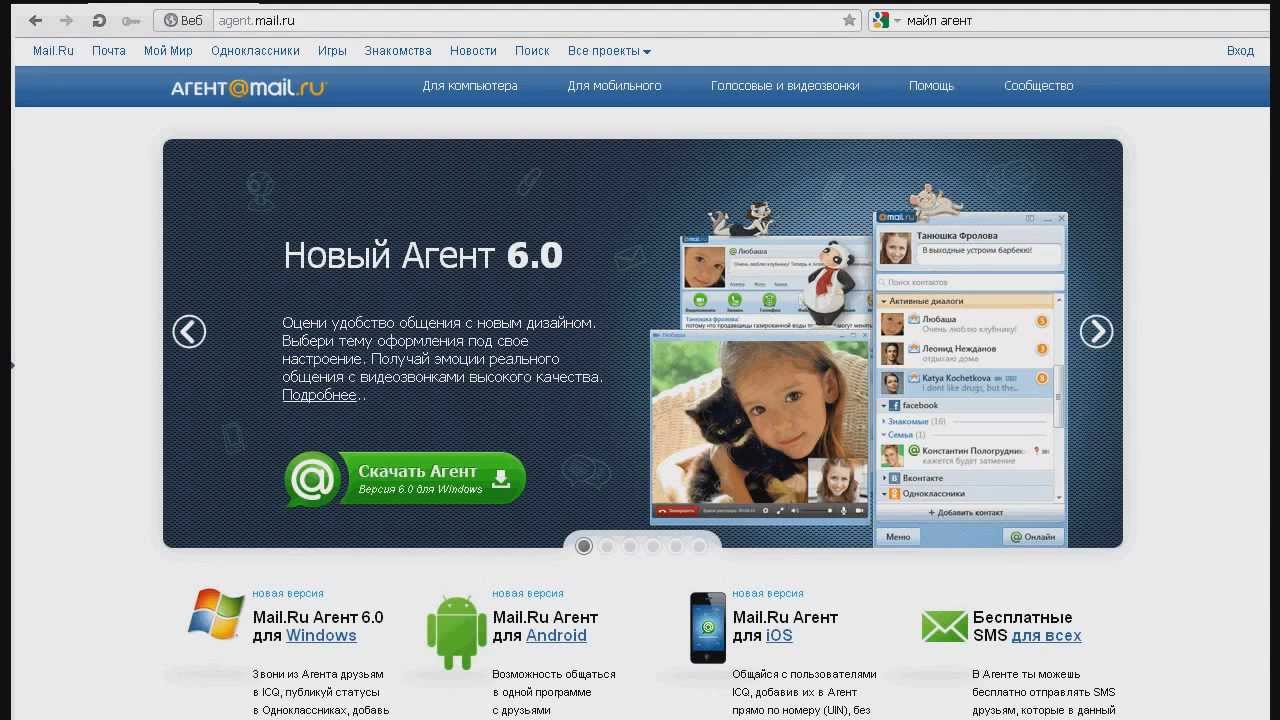Click the Windows logo icon
The image size is (1280, 720).
click(216, 614)
